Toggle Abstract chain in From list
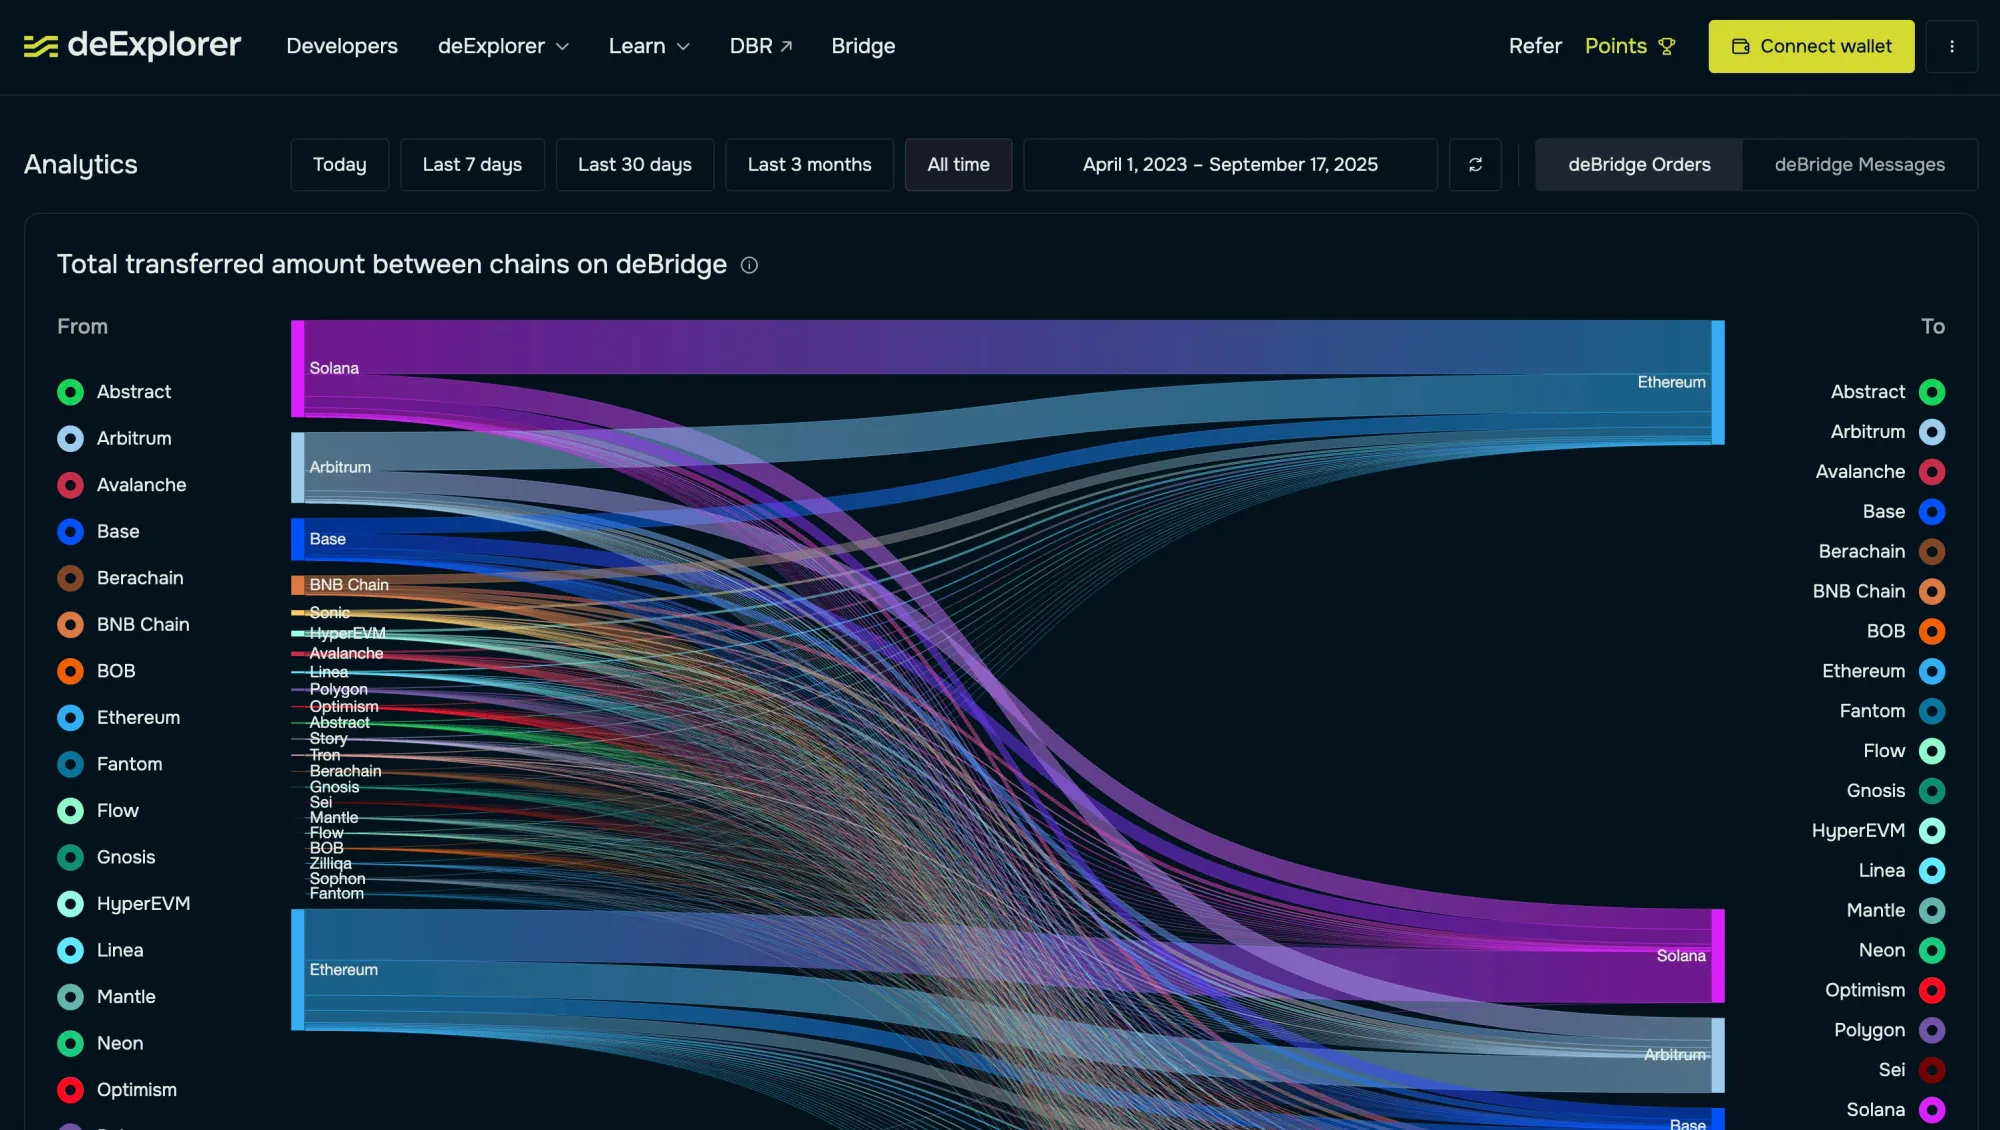 coord(70,392)
